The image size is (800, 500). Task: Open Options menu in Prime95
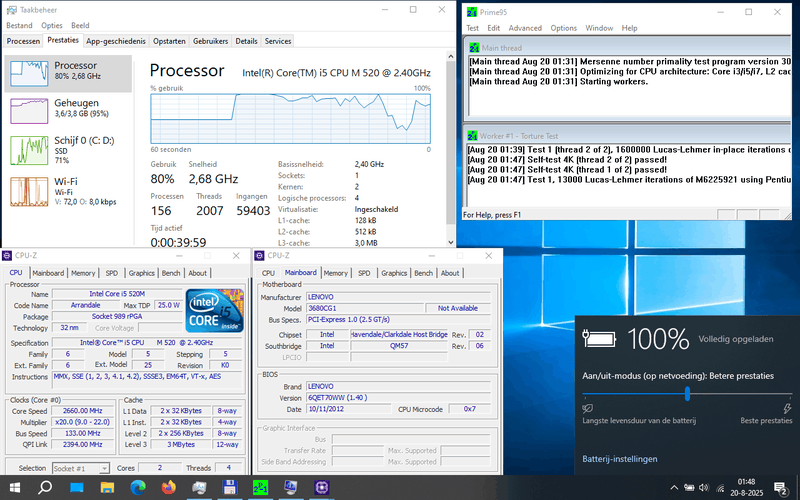[x=563, y=28]
